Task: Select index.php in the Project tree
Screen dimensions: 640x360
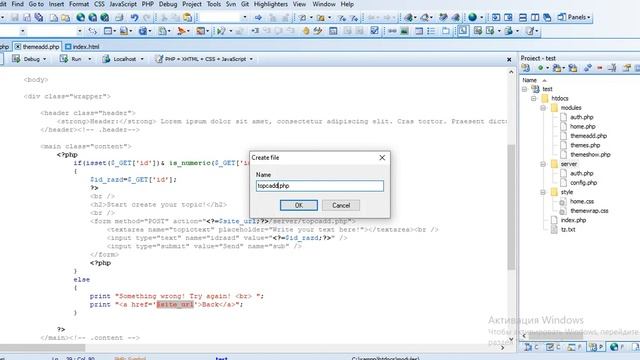Action: coord(573,220)
